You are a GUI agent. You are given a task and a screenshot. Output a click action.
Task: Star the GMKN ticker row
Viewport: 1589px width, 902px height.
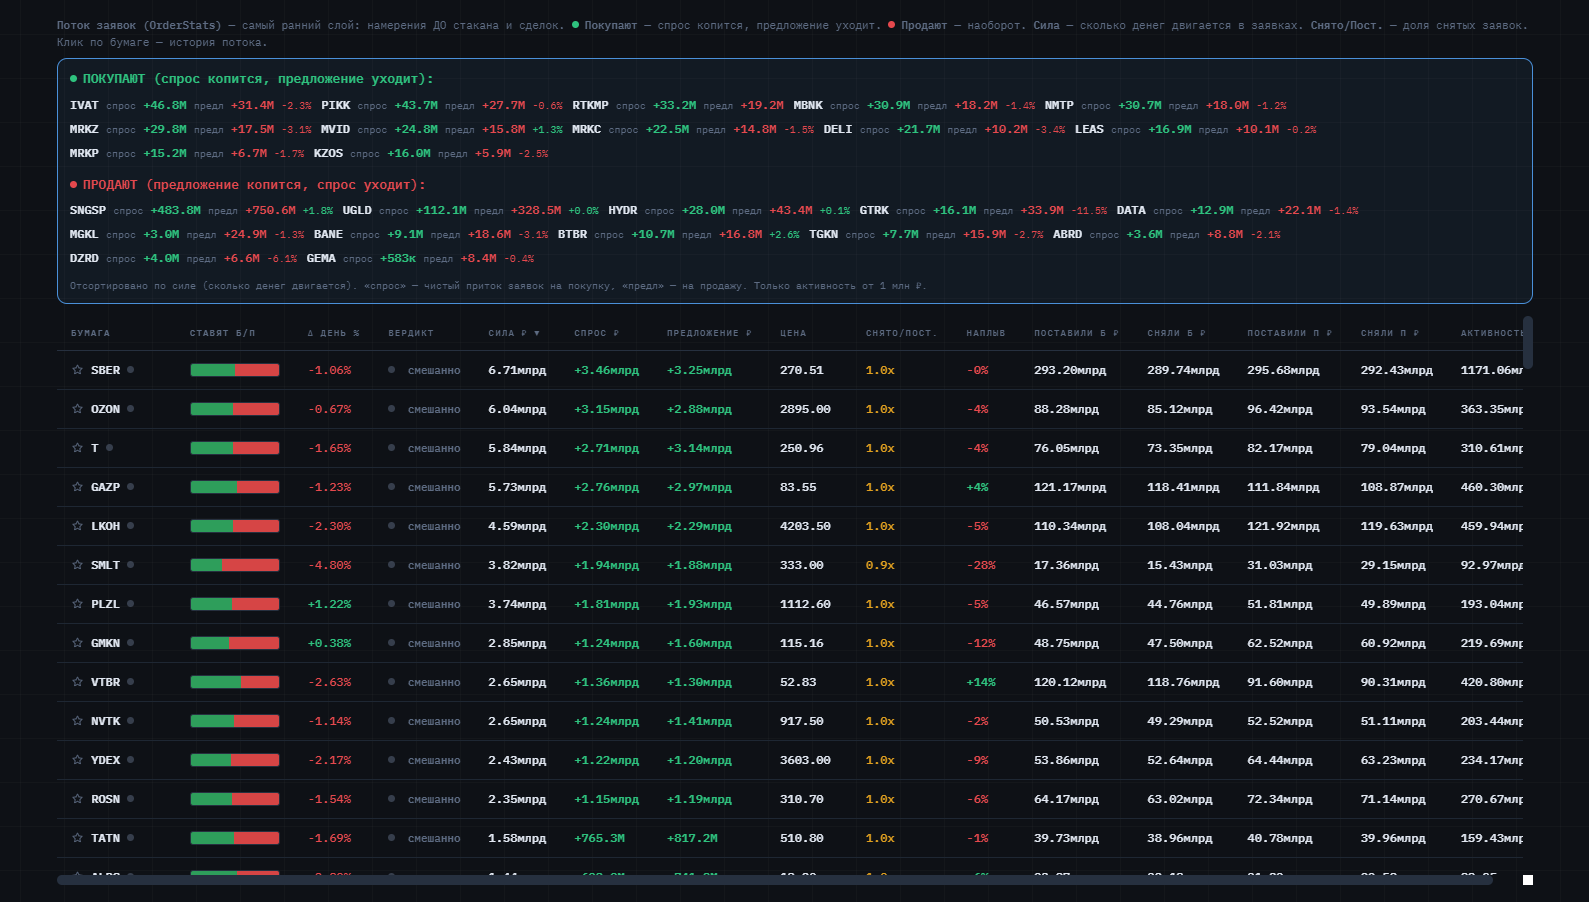(x=77, y=643)
